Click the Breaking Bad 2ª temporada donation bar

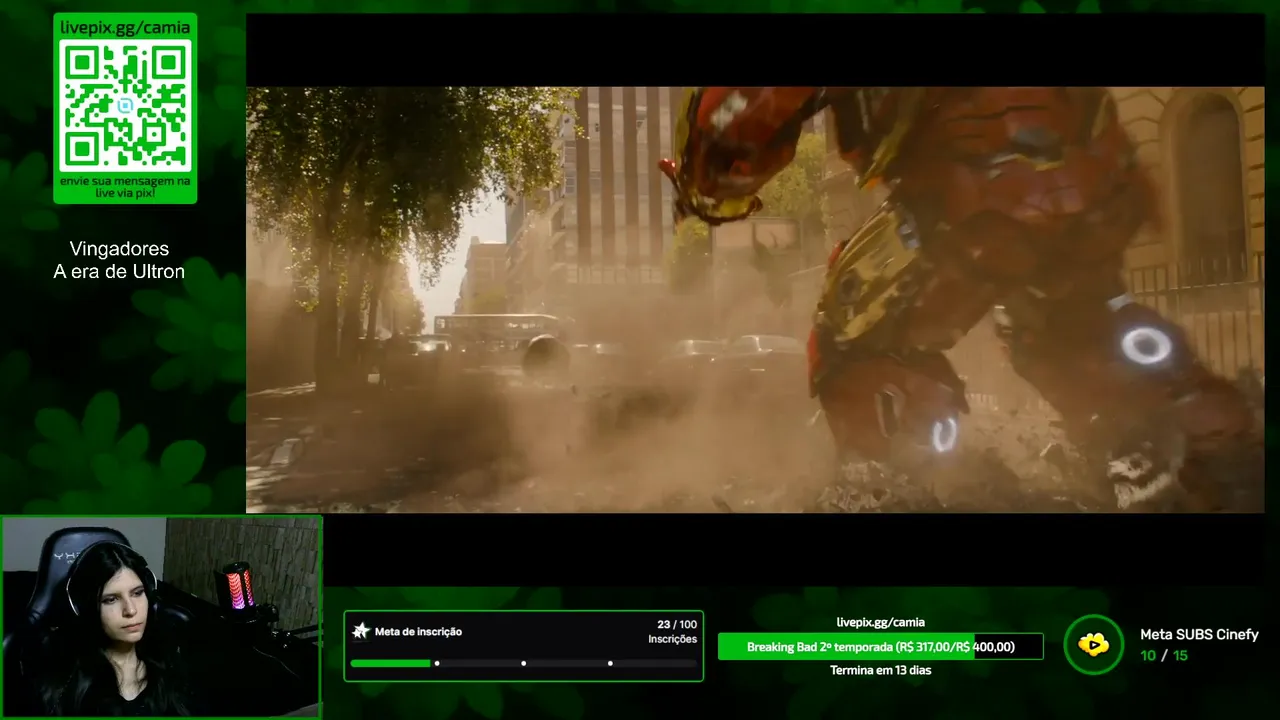(x=880, y=647)
